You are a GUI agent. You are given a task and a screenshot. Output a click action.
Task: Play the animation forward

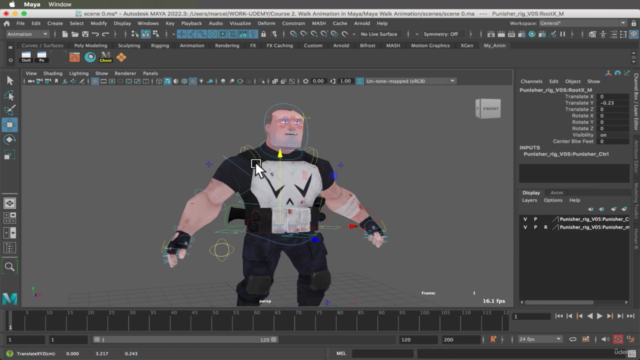point(599,316)
